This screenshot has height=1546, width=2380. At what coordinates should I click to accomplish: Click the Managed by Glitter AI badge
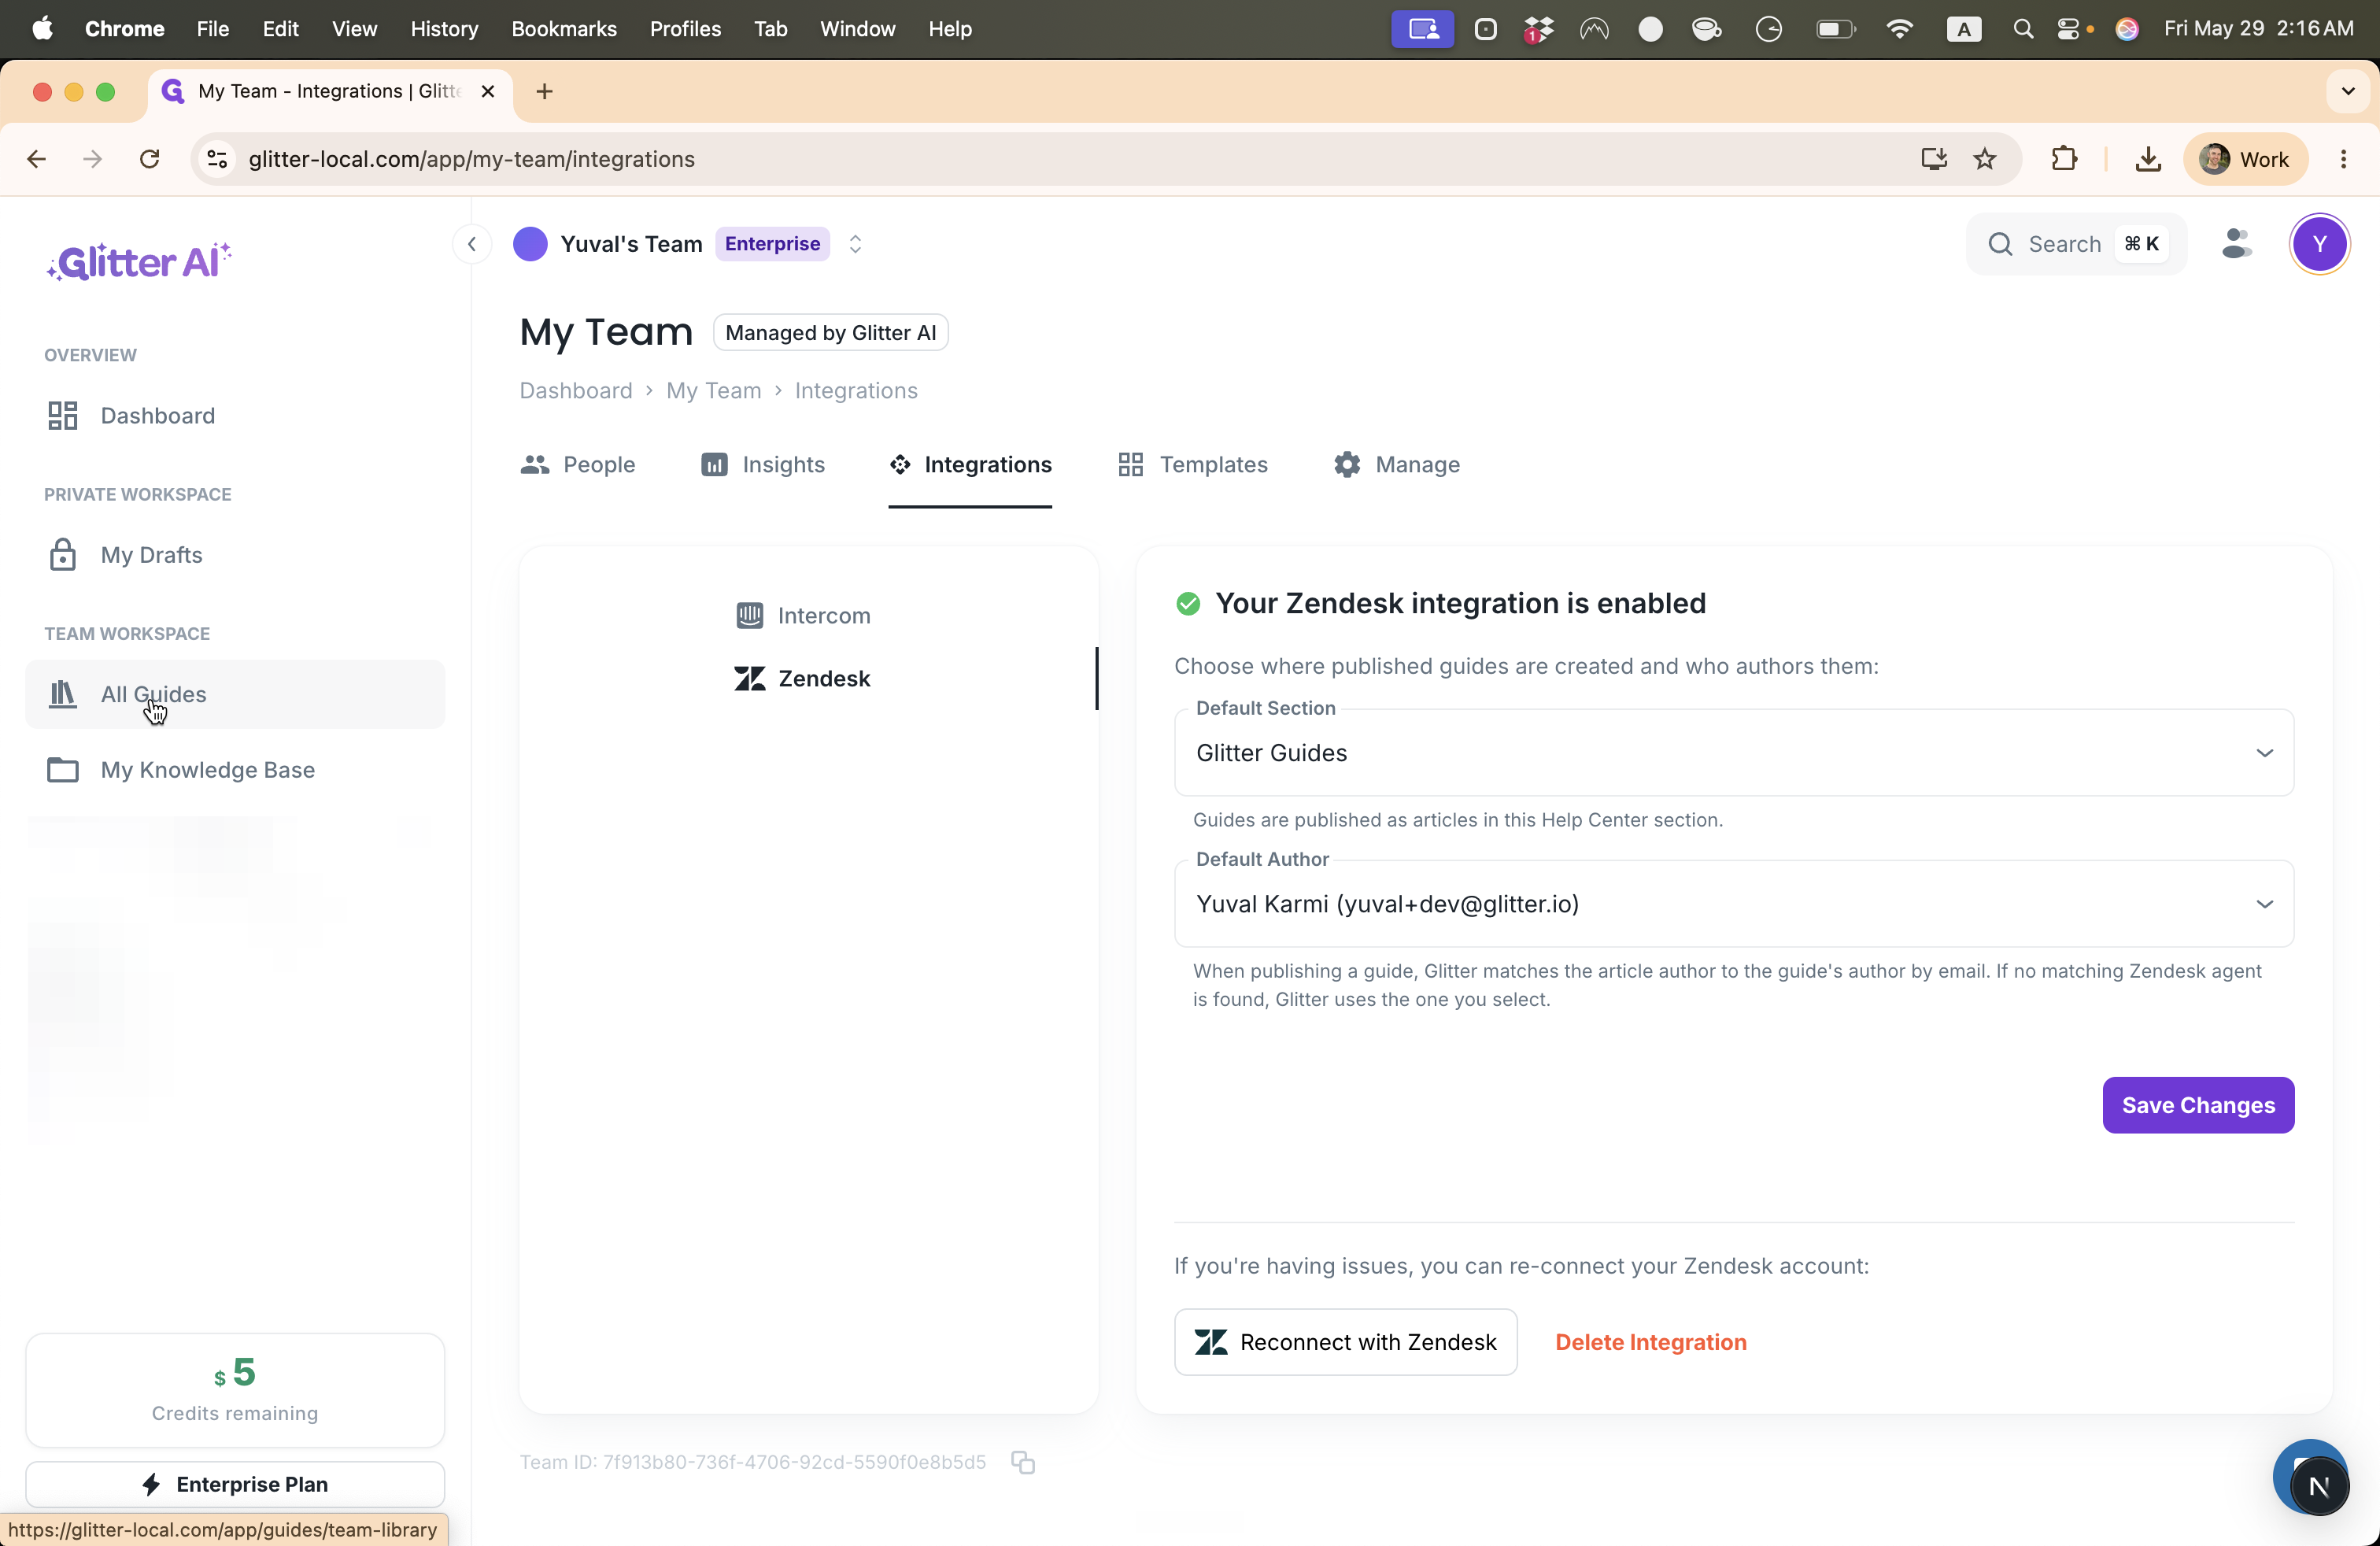pos(830,333)
